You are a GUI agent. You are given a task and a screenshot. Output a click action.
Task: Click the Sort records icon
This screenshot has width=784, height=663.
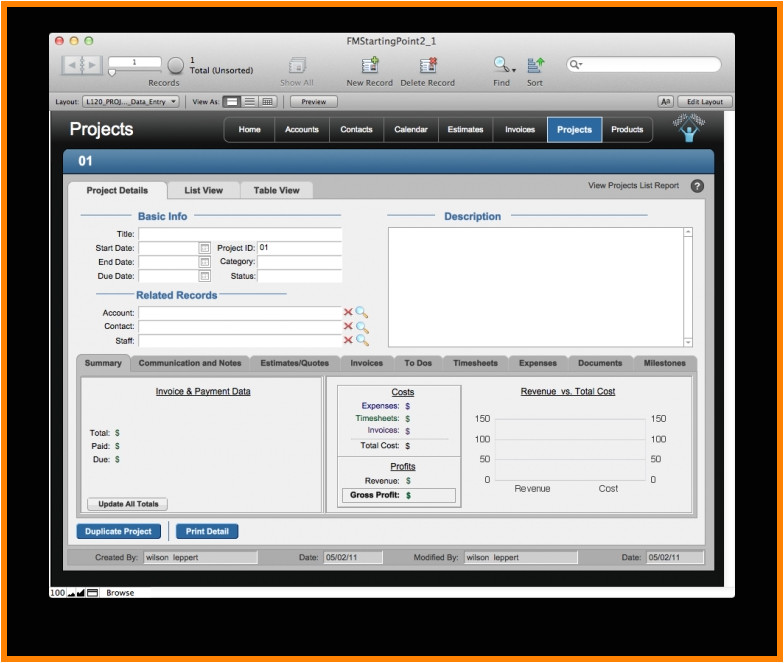(535, 65)
